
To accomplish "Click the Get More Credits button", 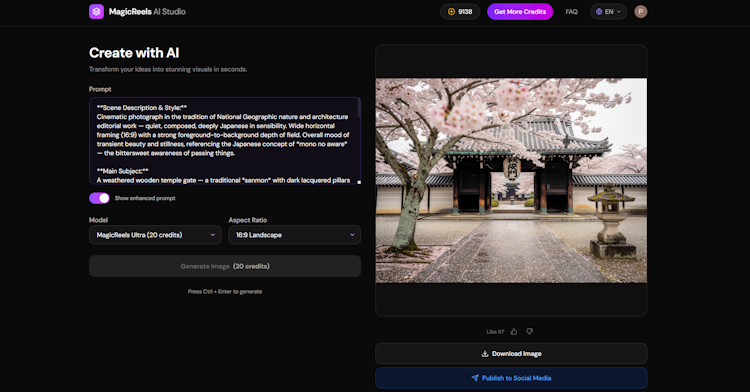I will click(x=520, y=11).
